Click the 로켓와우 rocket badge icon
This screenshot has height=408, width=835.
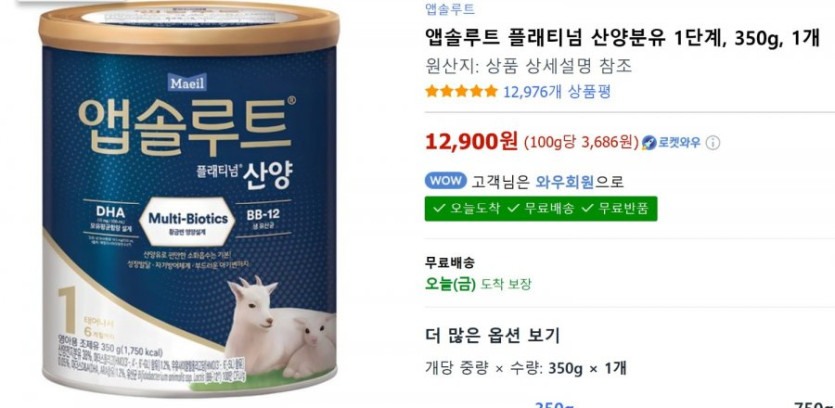(x=649, y=143)
